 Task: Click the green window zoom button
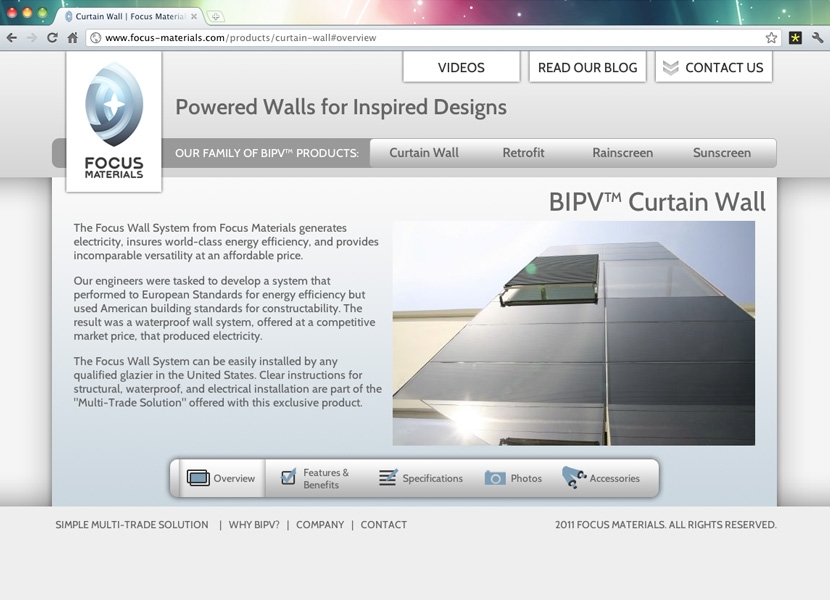tap(41, 13)
